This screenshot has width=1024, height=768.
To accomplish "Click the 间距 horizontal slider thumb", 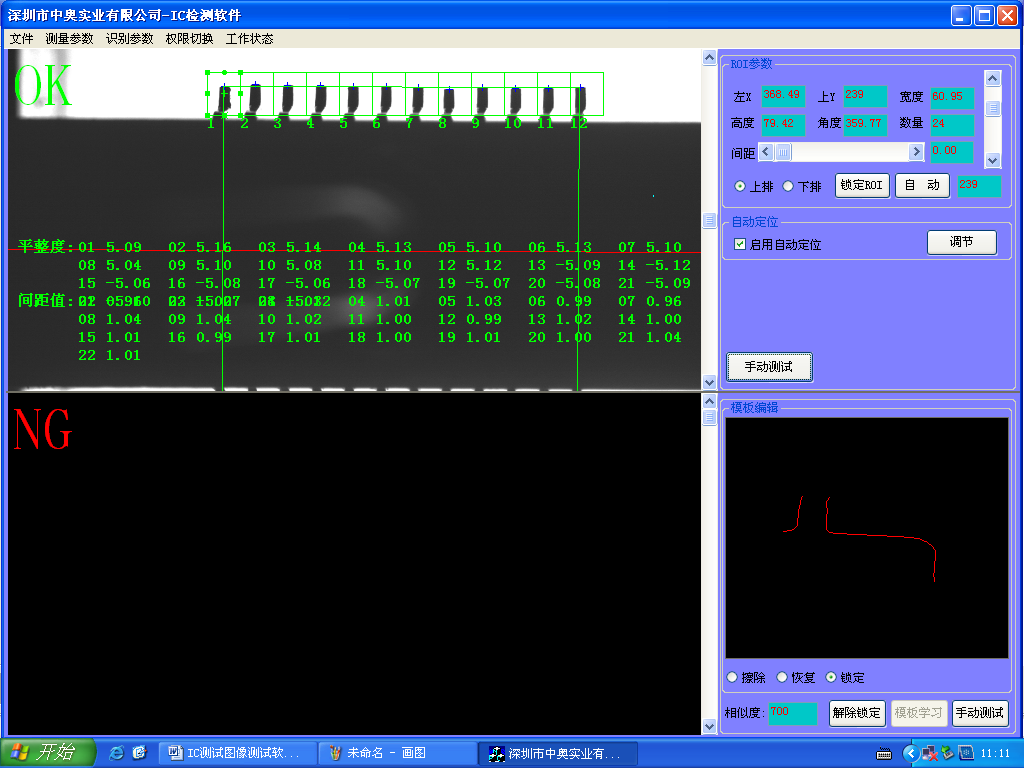I will click(x=784, y=152).
